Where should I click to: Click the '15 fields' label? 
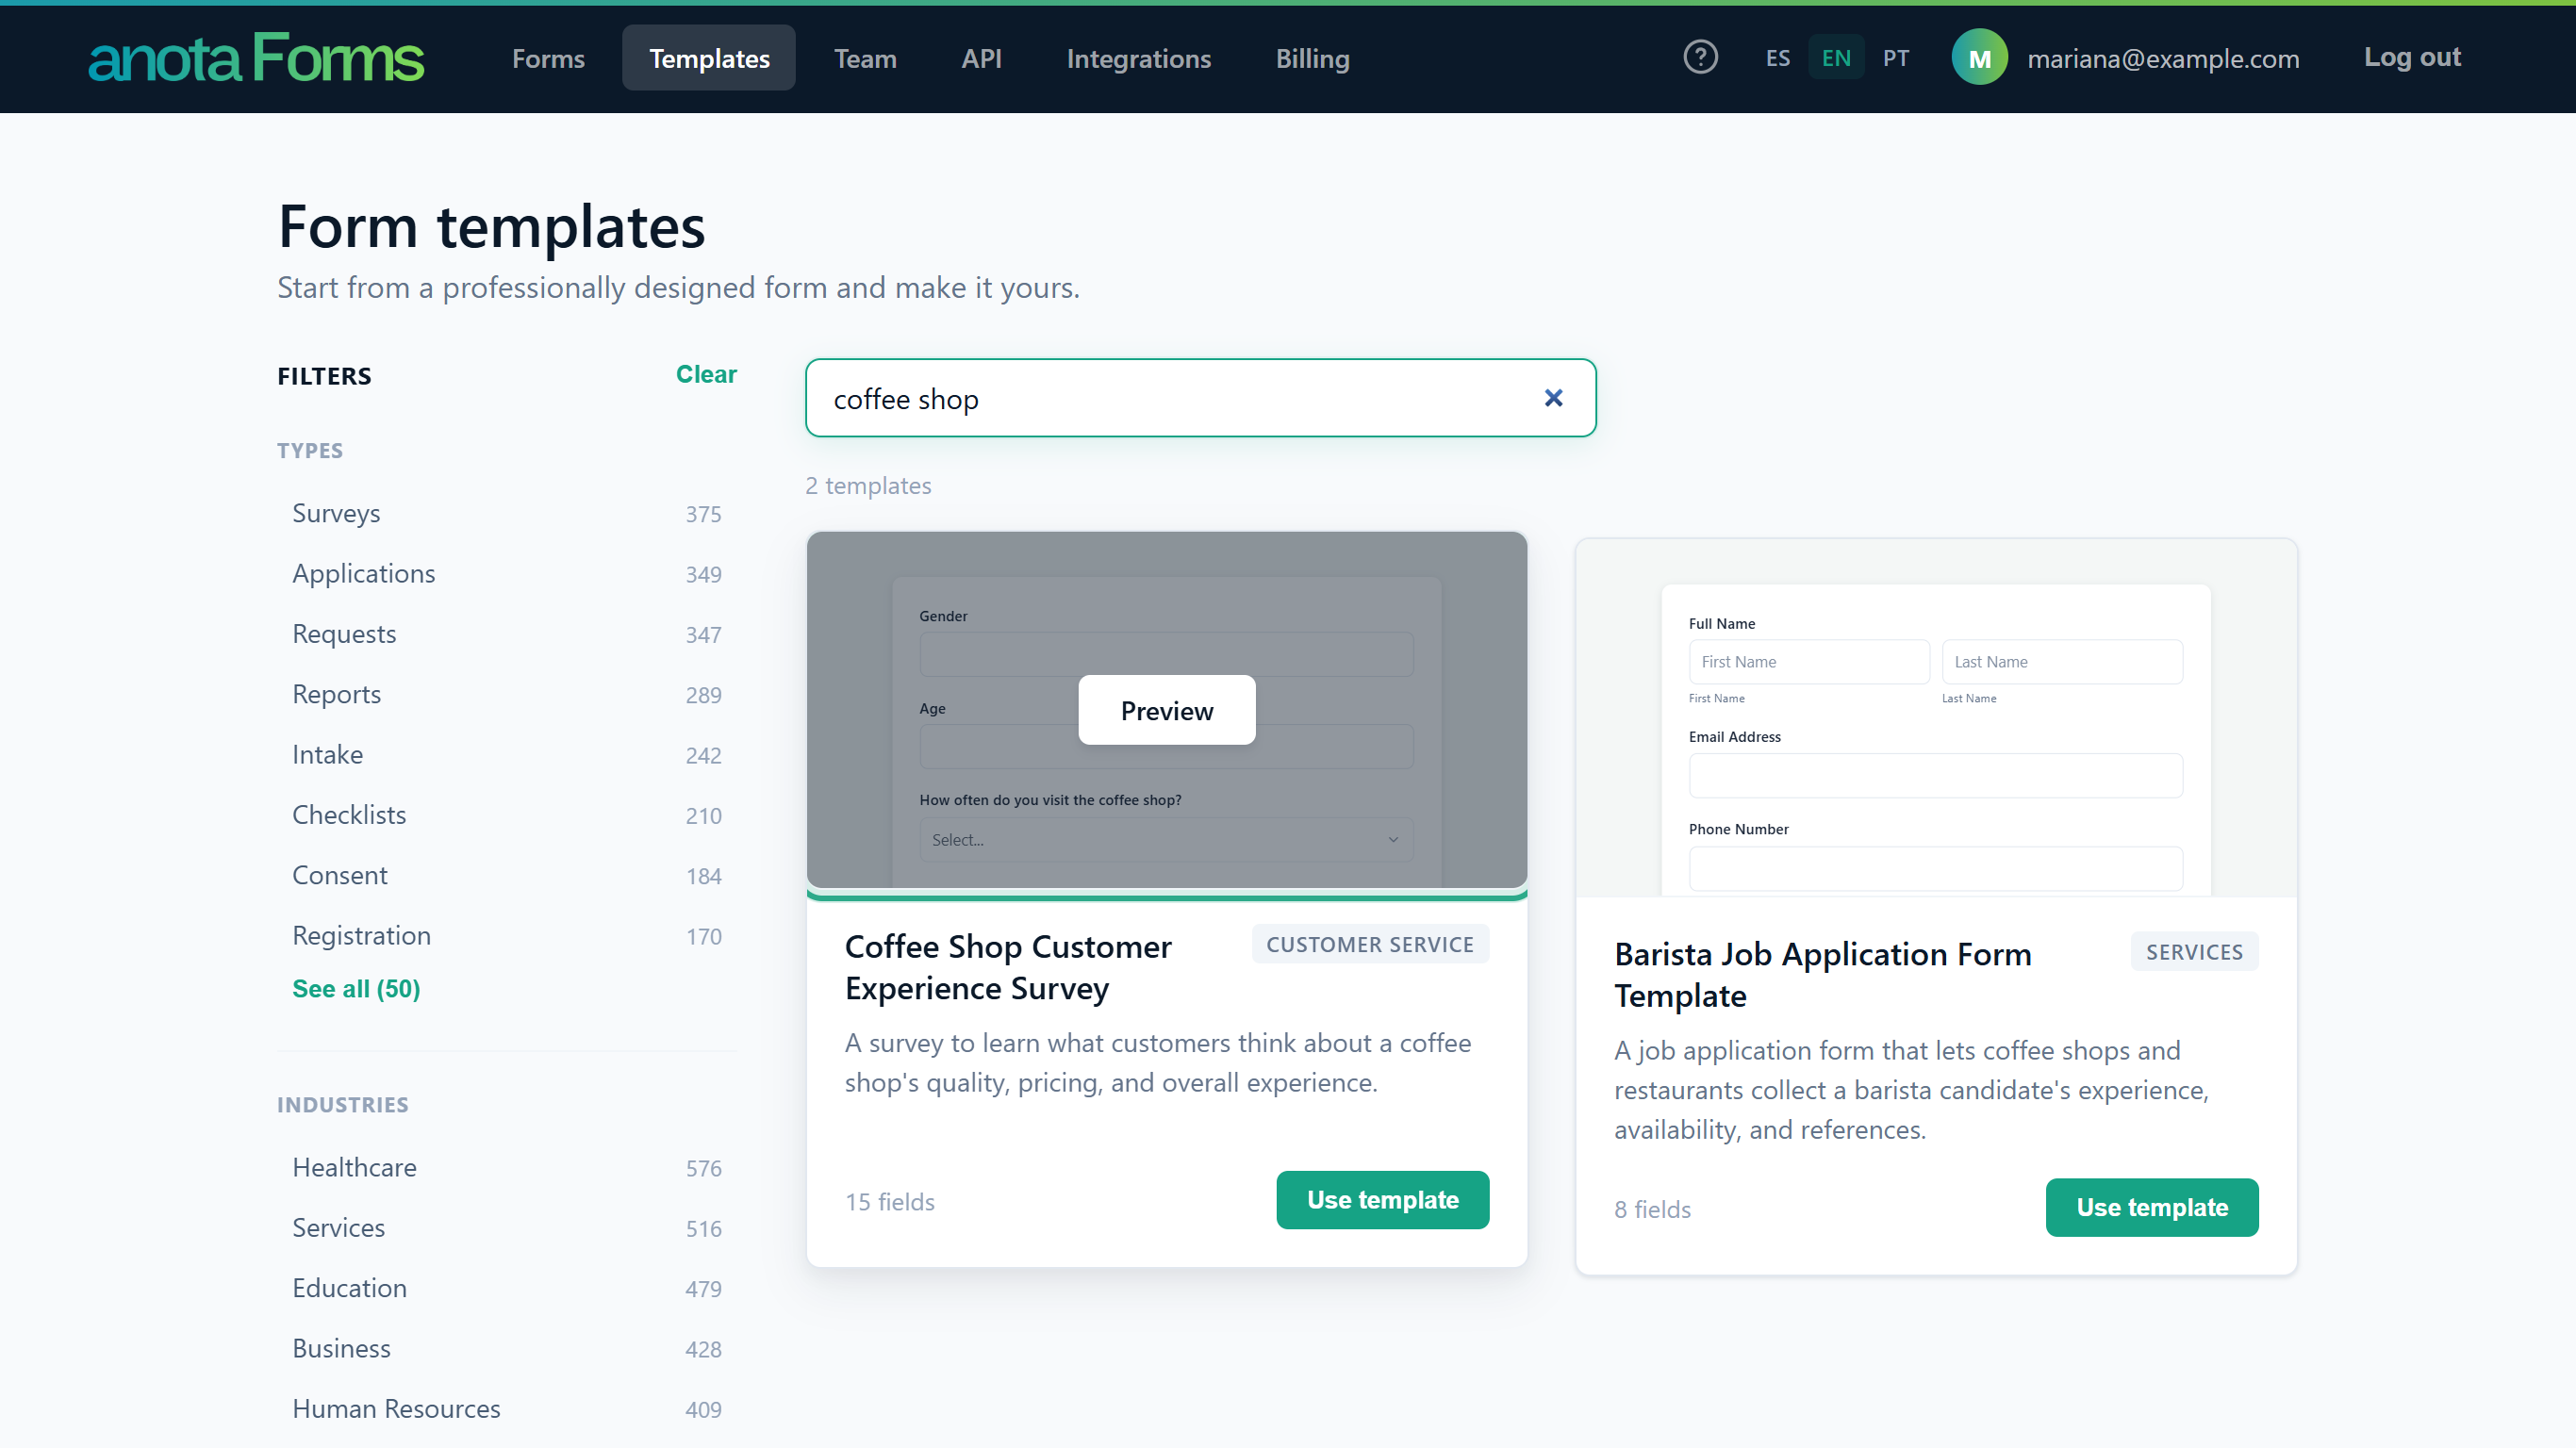[889, 1201]
